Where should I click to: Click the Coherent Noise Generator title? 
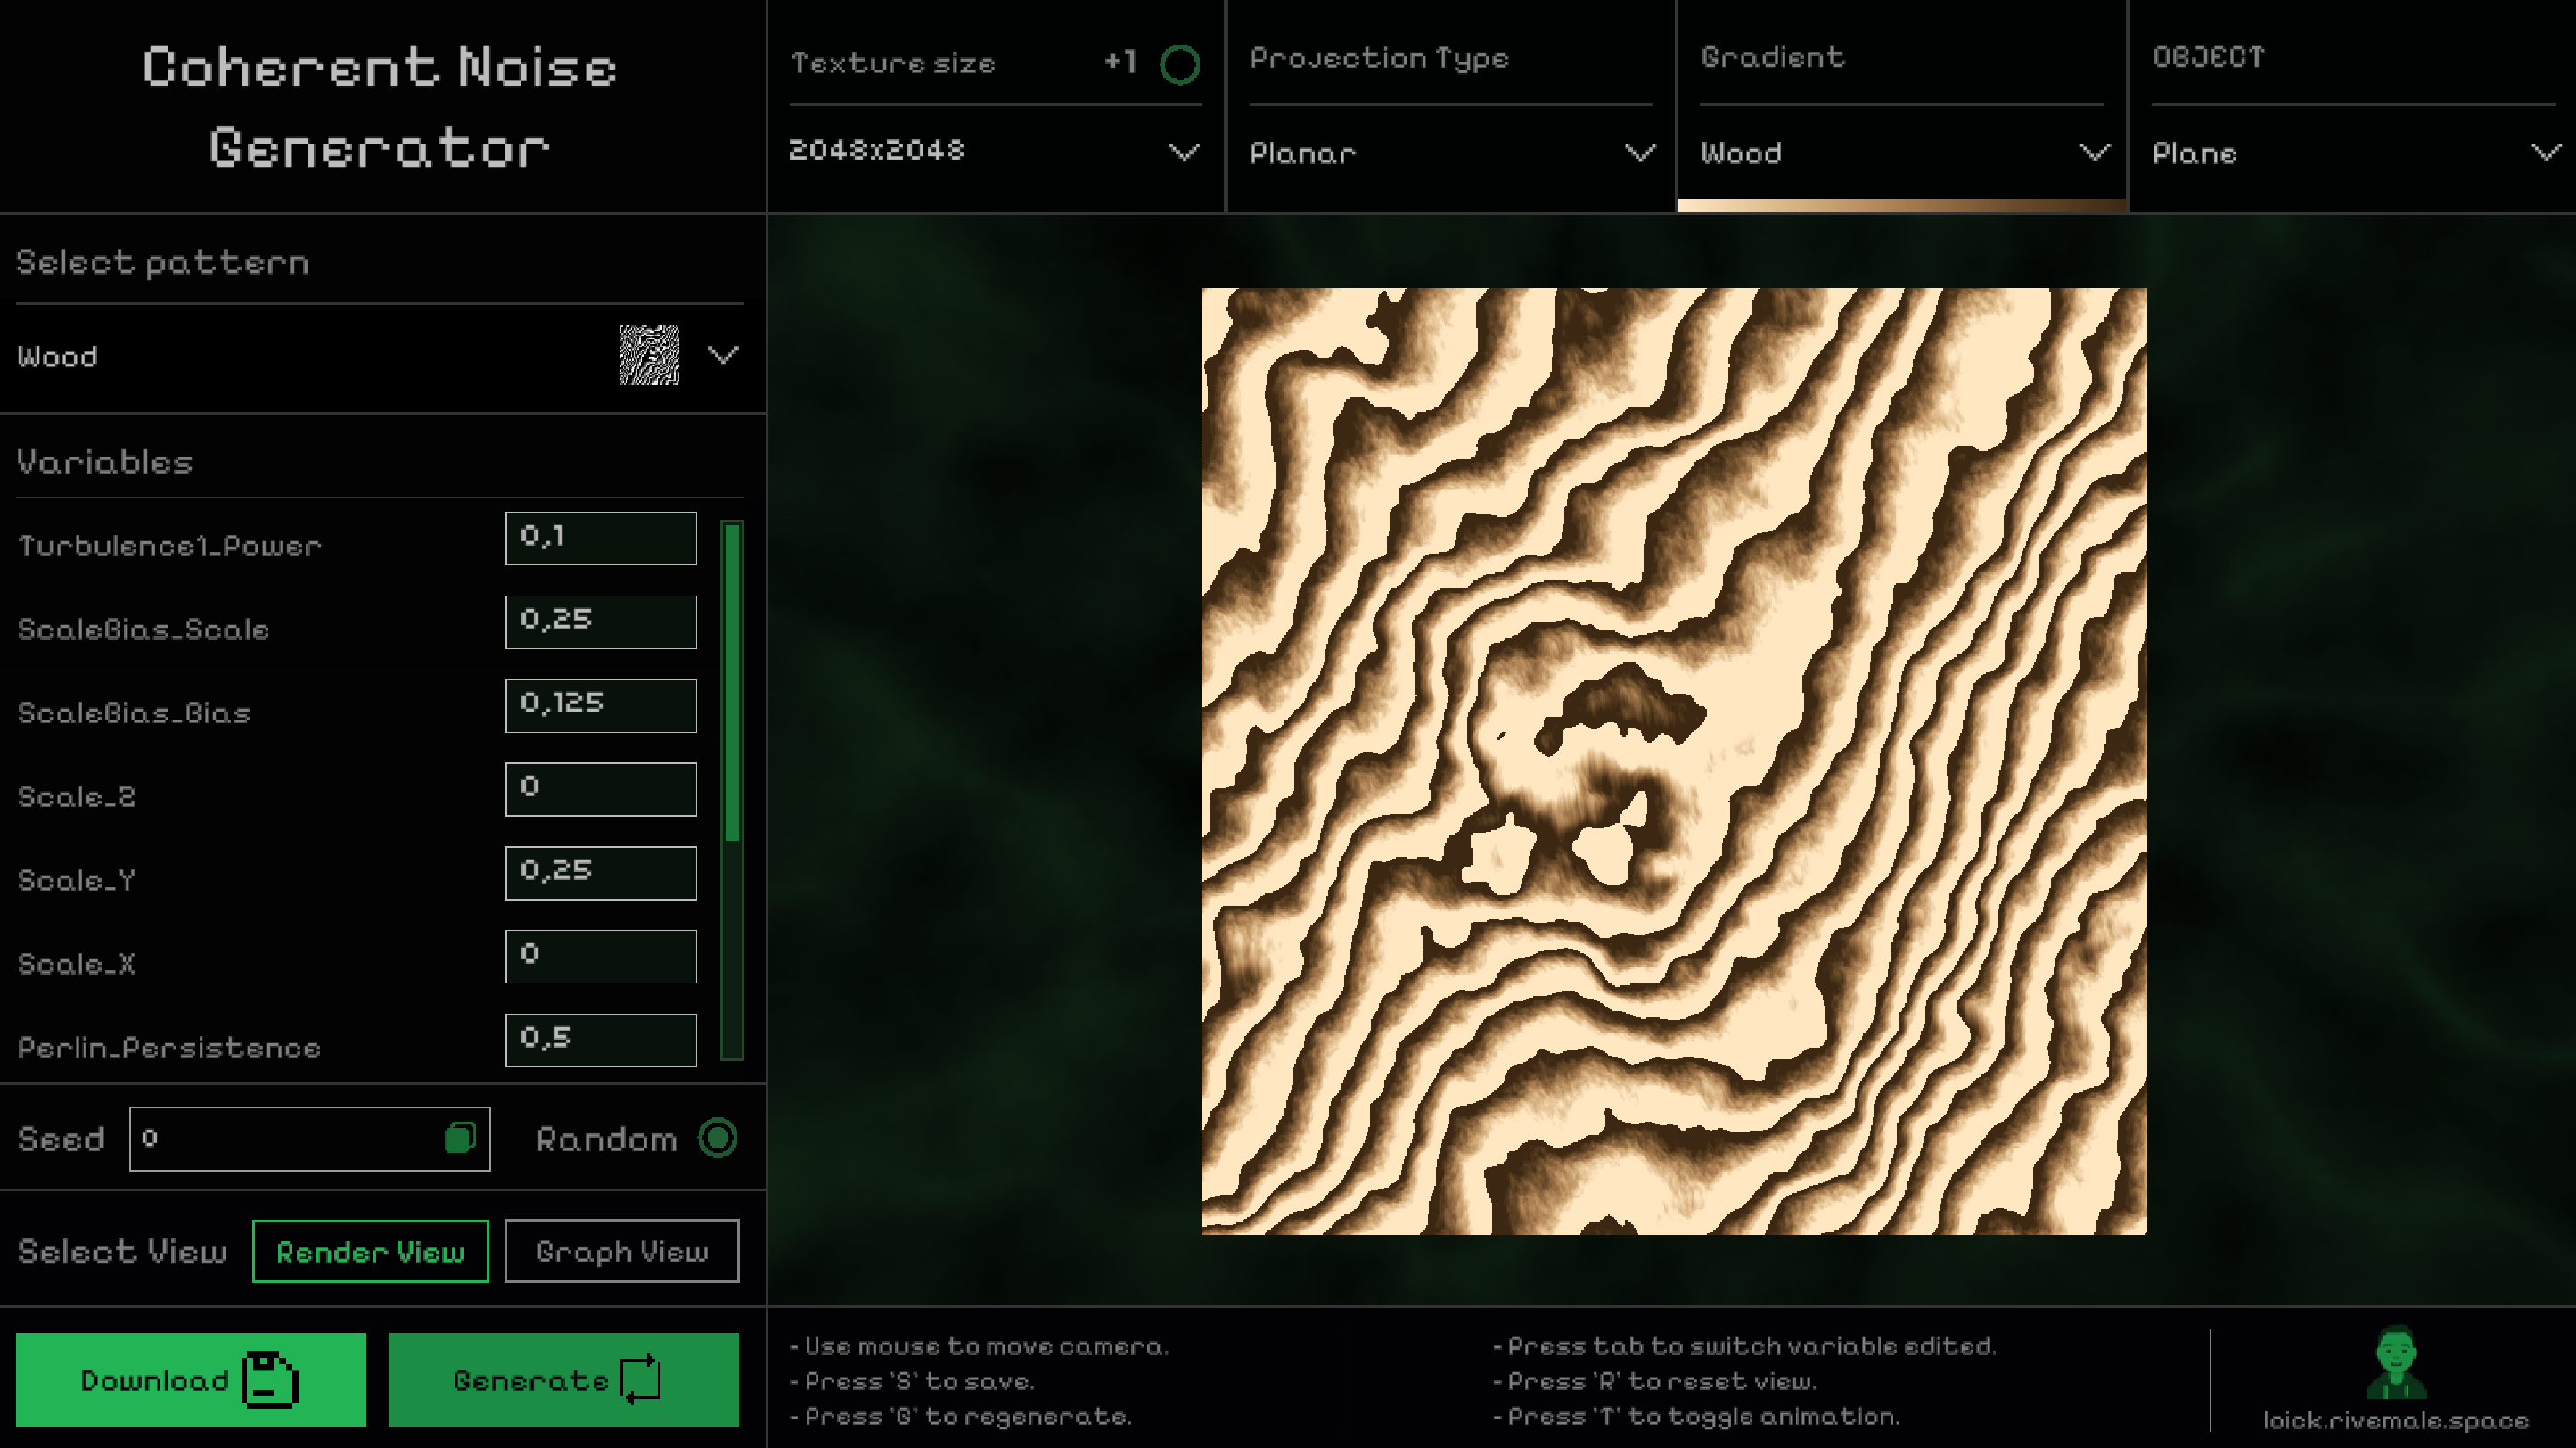click(380, 107)
